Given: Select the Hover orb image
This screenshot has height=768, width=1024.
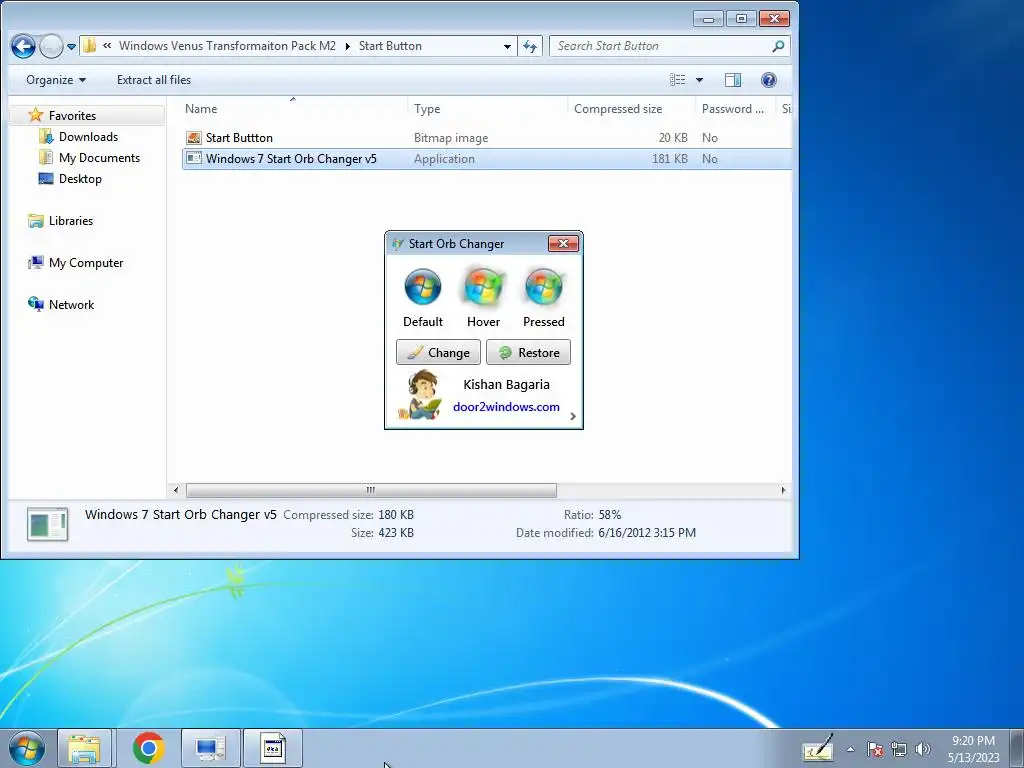Looking at the screenshot, I should pyautogui.click(x=483, y=287).
